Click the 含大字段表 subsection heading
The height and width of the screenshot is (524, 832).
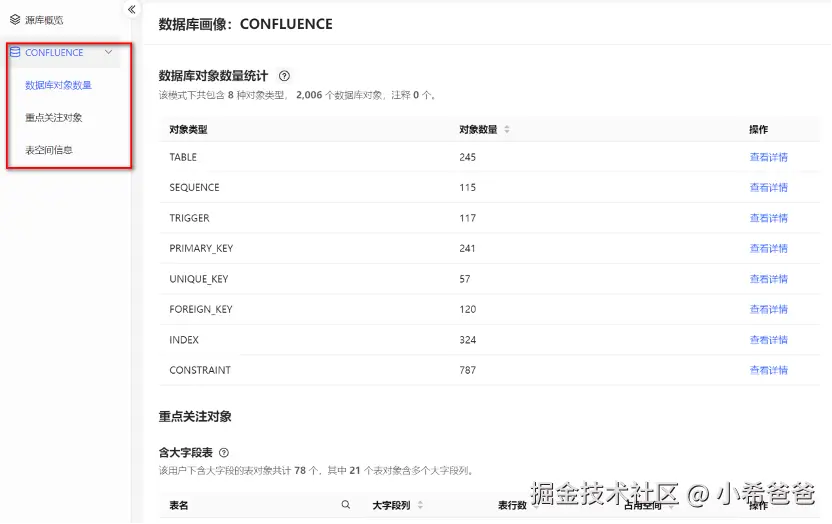[186, 453]
